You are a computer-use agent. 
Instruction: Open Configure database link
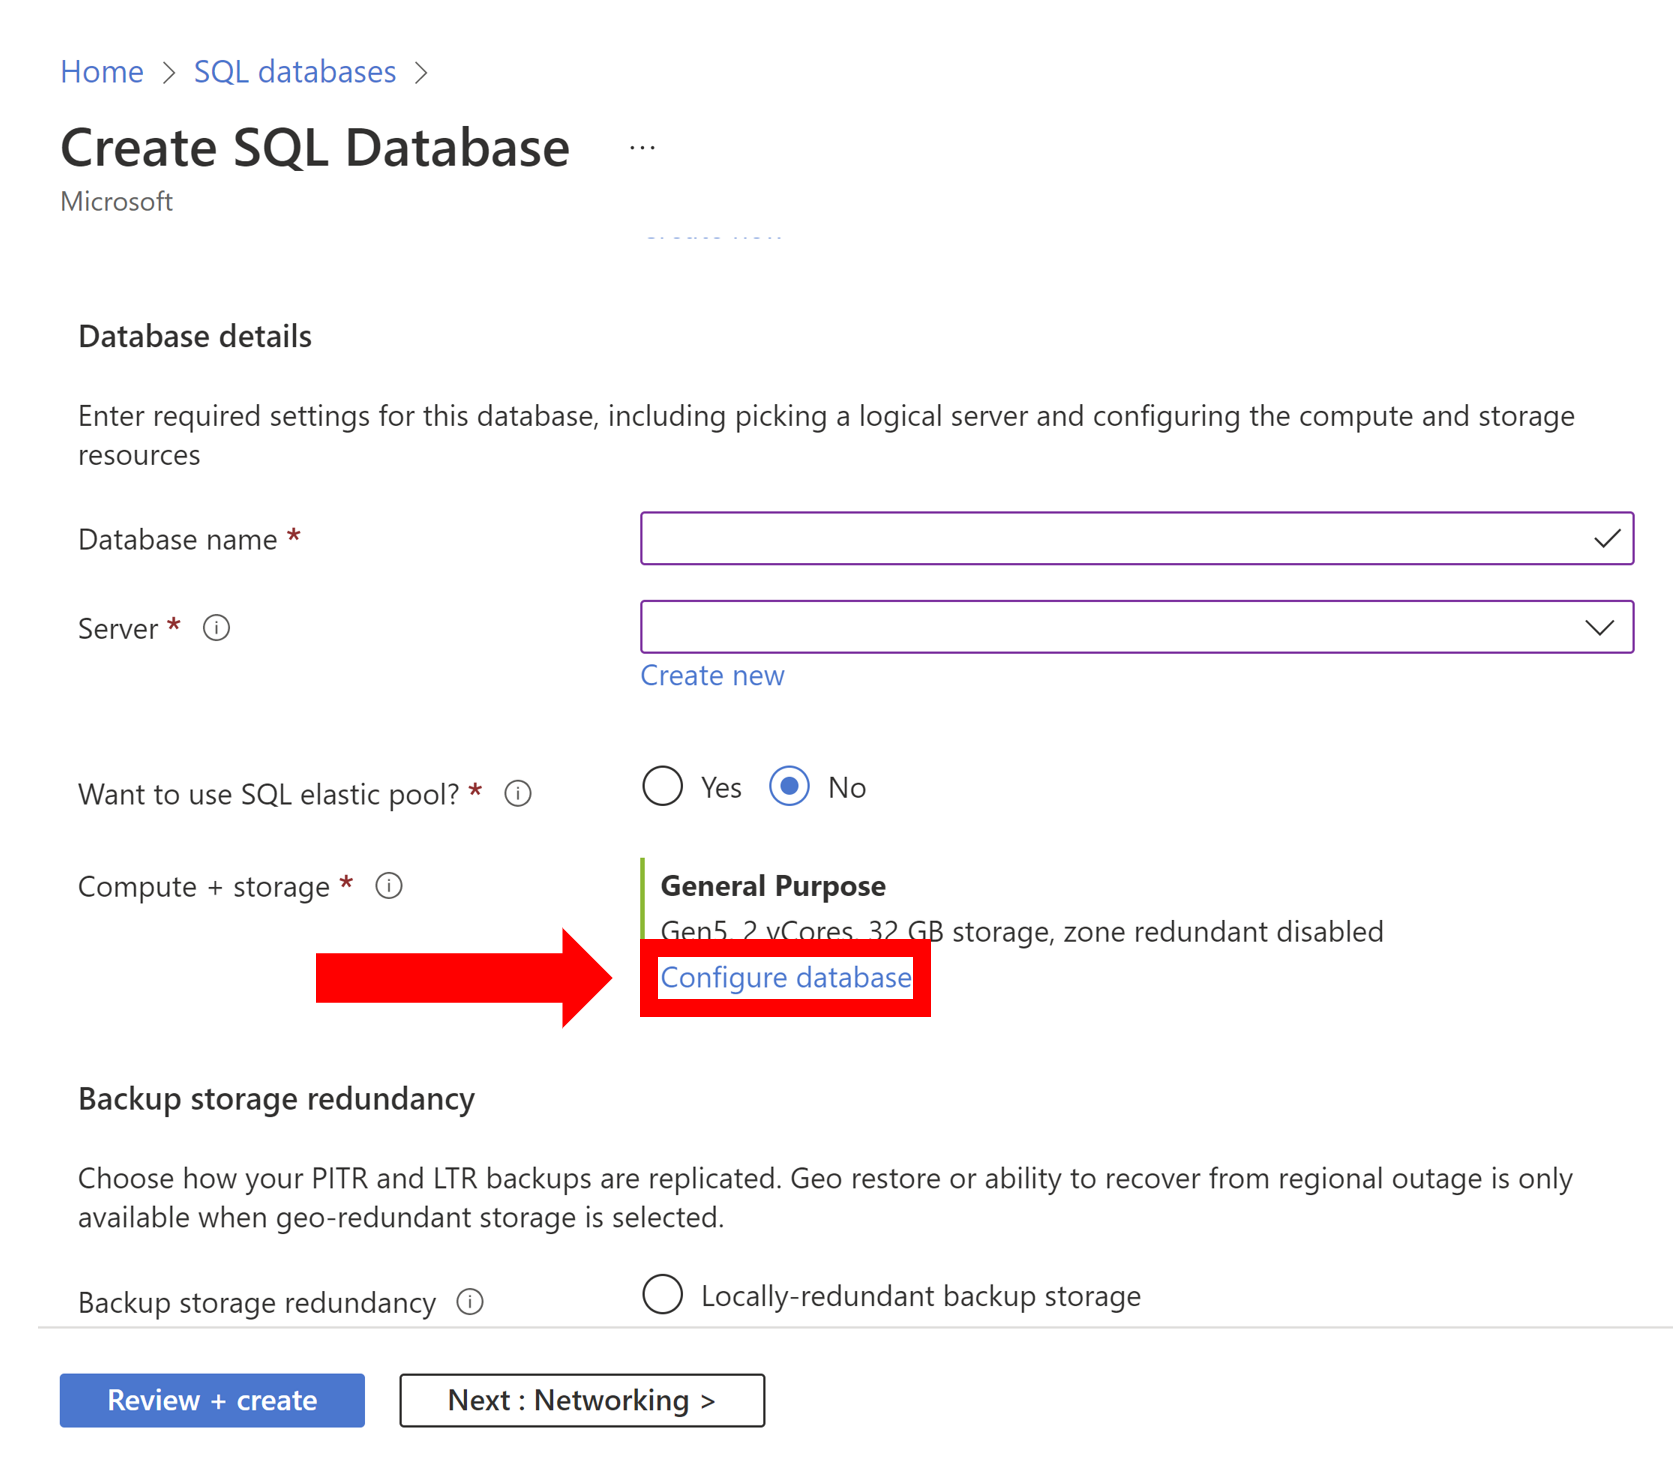(784, 977)
